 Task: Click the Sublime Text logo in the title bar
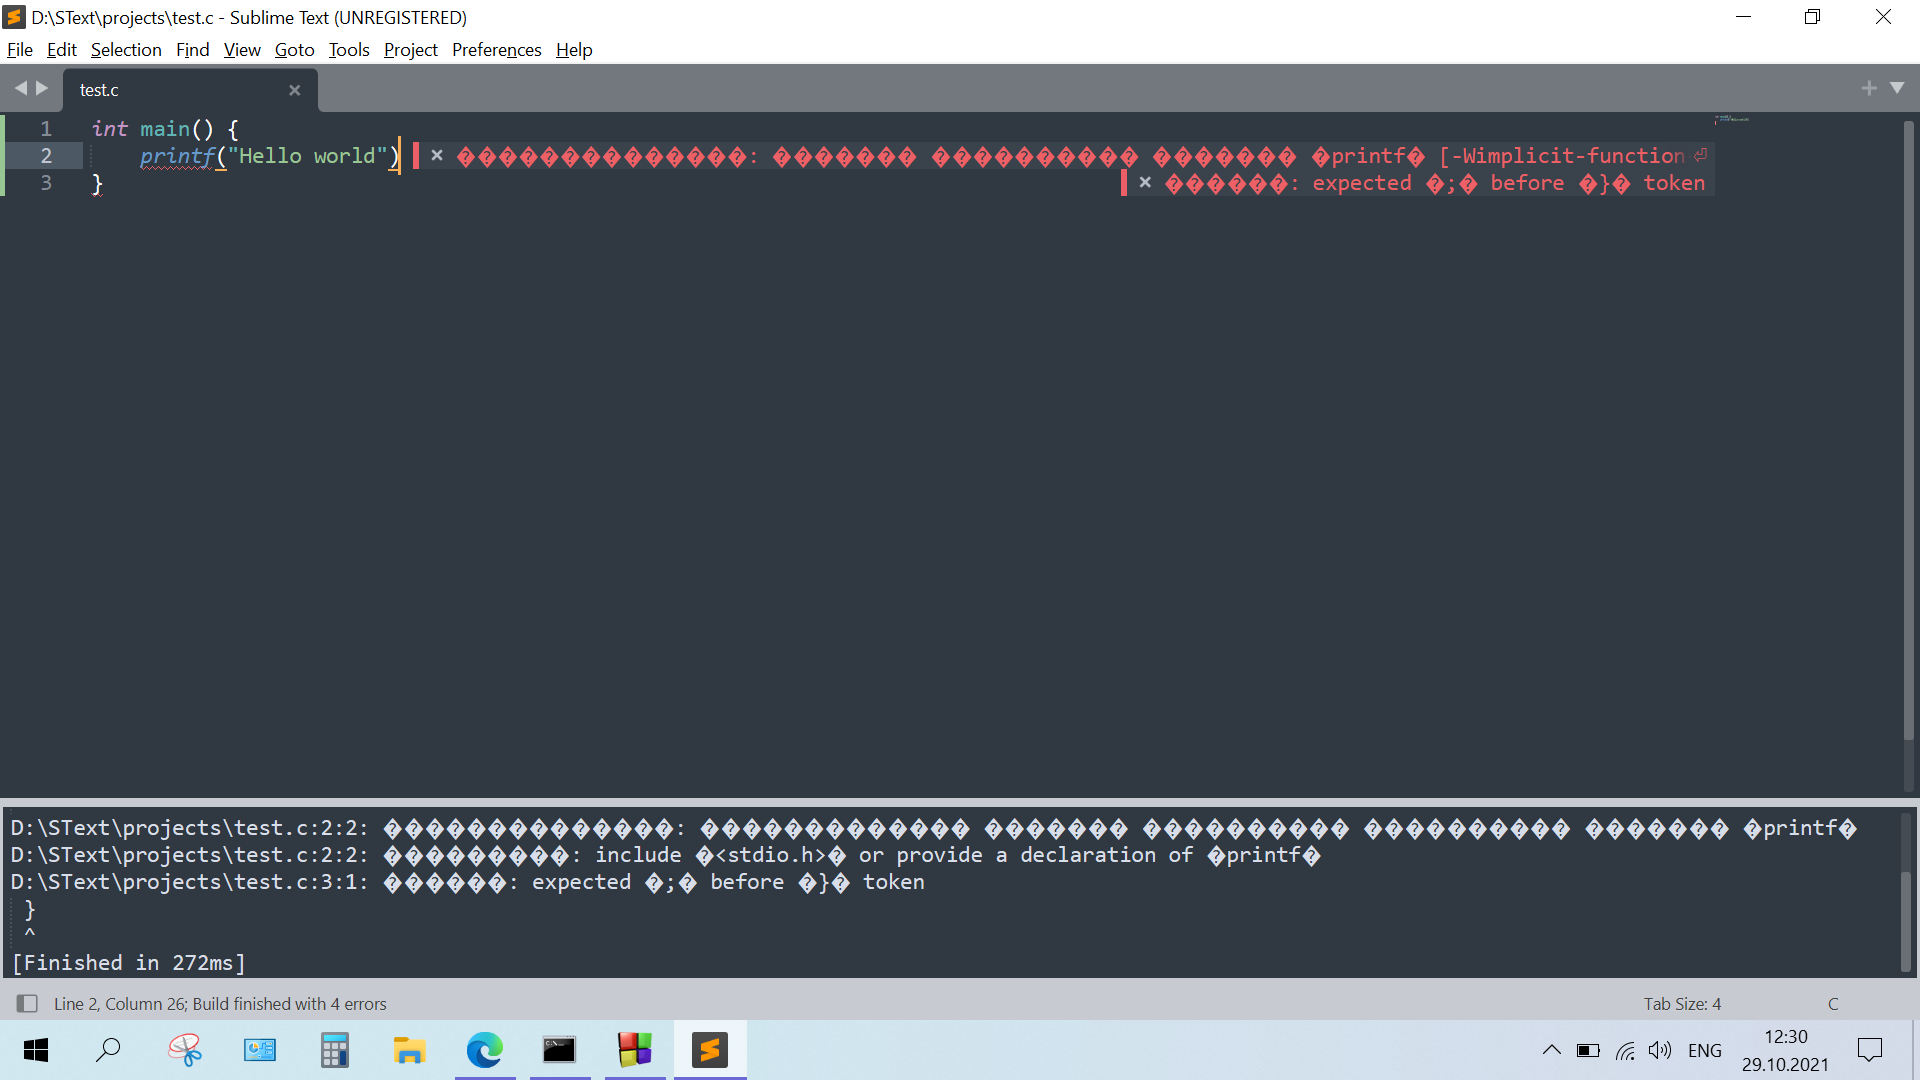(x=13, y=16)
